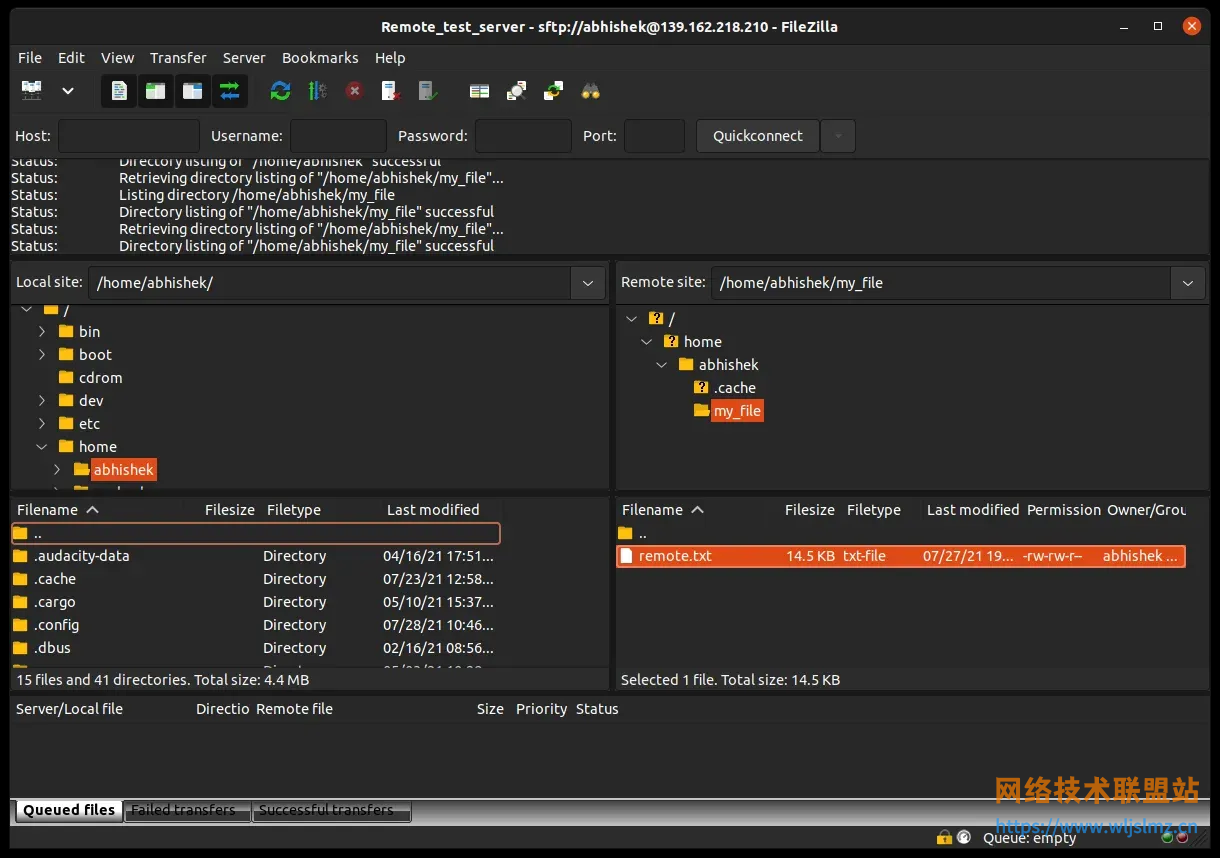
Task: Open the Transfer menu
Action: [178, 58]
